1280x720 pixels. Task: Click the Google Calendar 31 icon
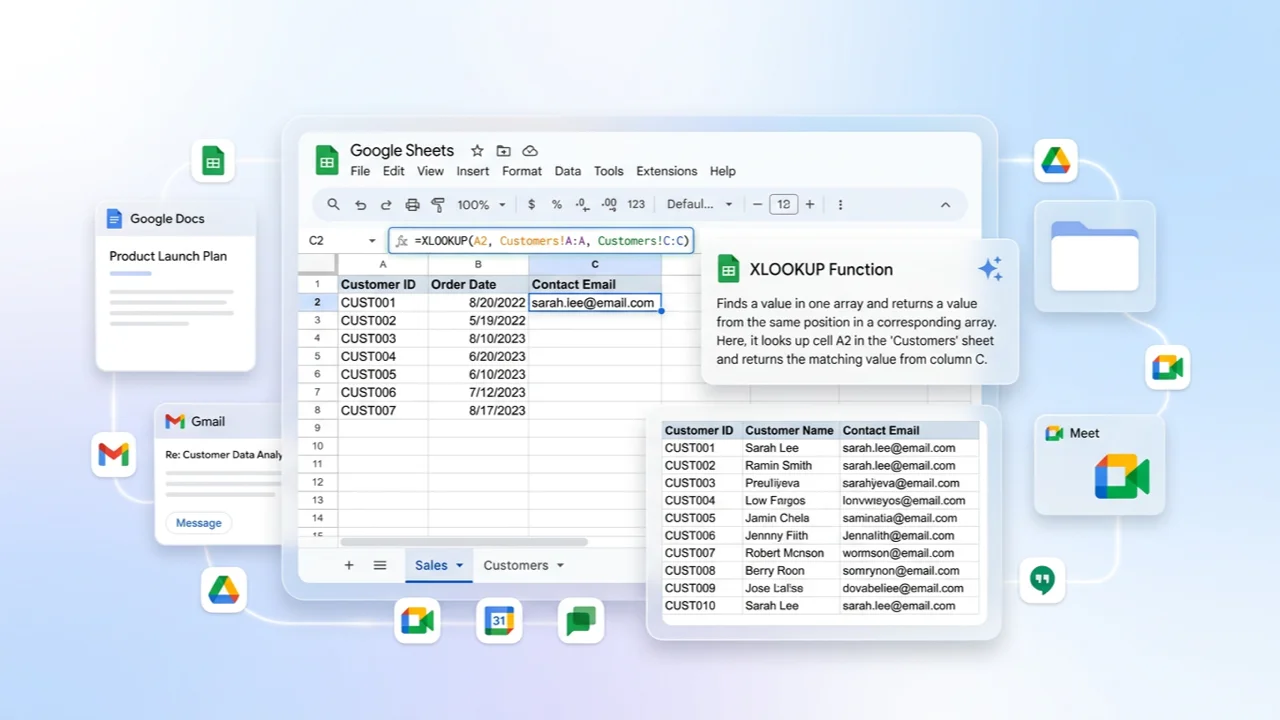click(x=499, y=621)
